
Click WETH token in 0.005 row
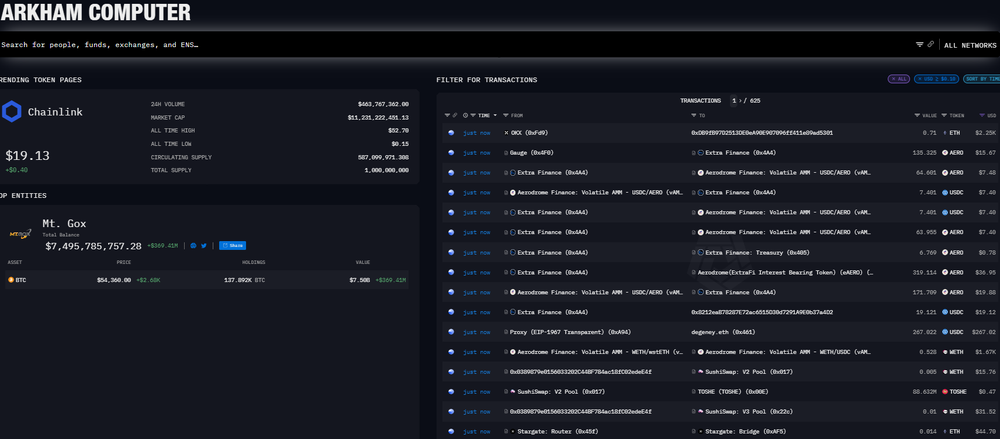955,371
